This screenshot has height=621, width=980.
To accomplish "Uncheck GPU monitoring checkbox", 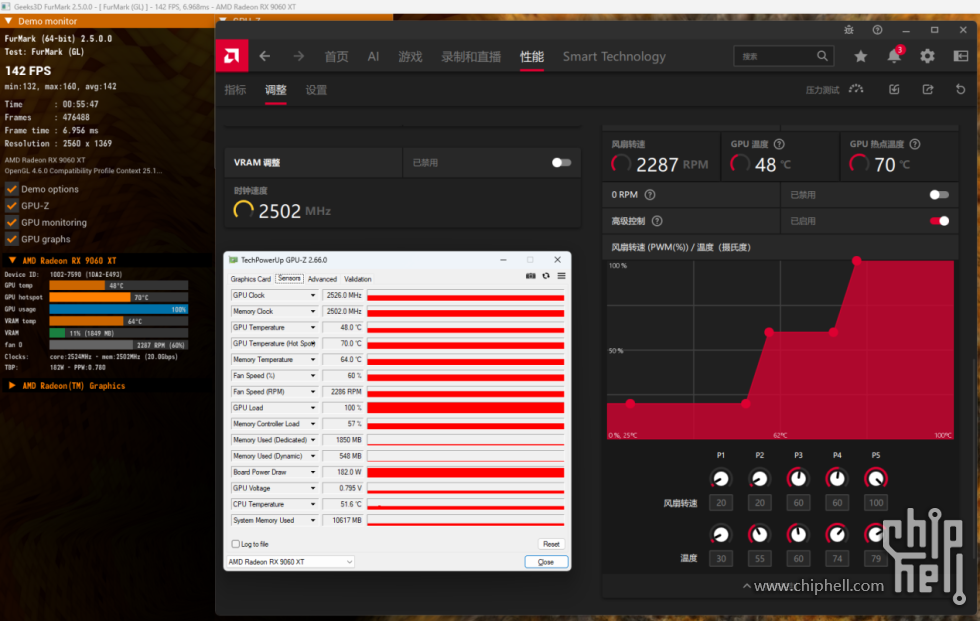I will (x=11, y=222).
